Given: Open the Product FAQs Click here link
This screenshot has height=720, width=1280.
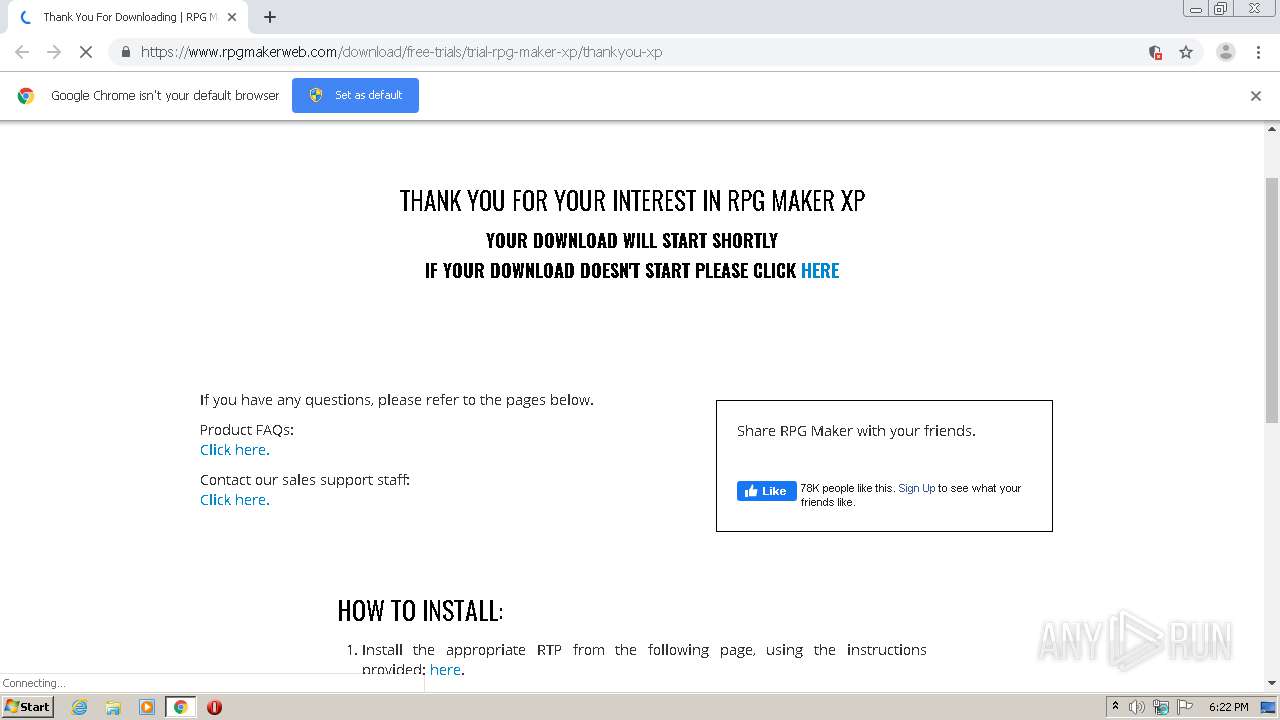Looking at the screenshot, I should (235, 450).
